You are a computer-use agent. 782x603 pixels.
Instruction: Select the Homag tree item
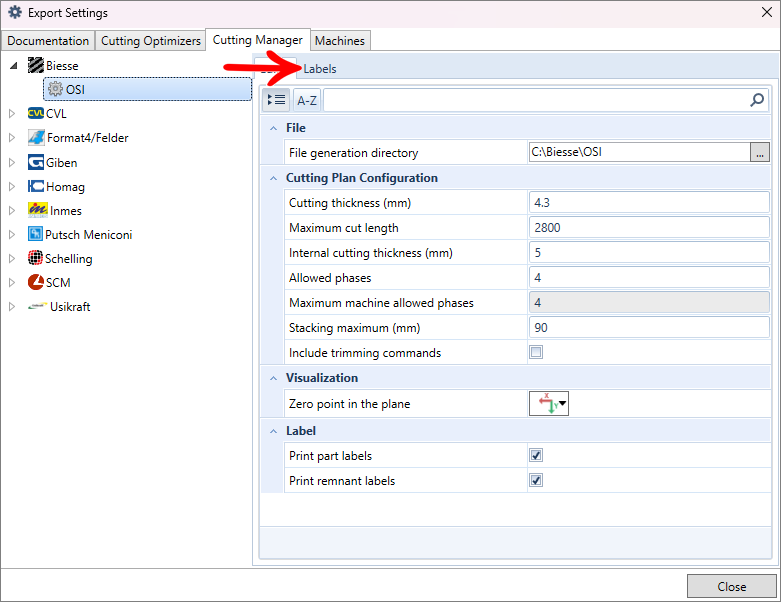point(65,187)
